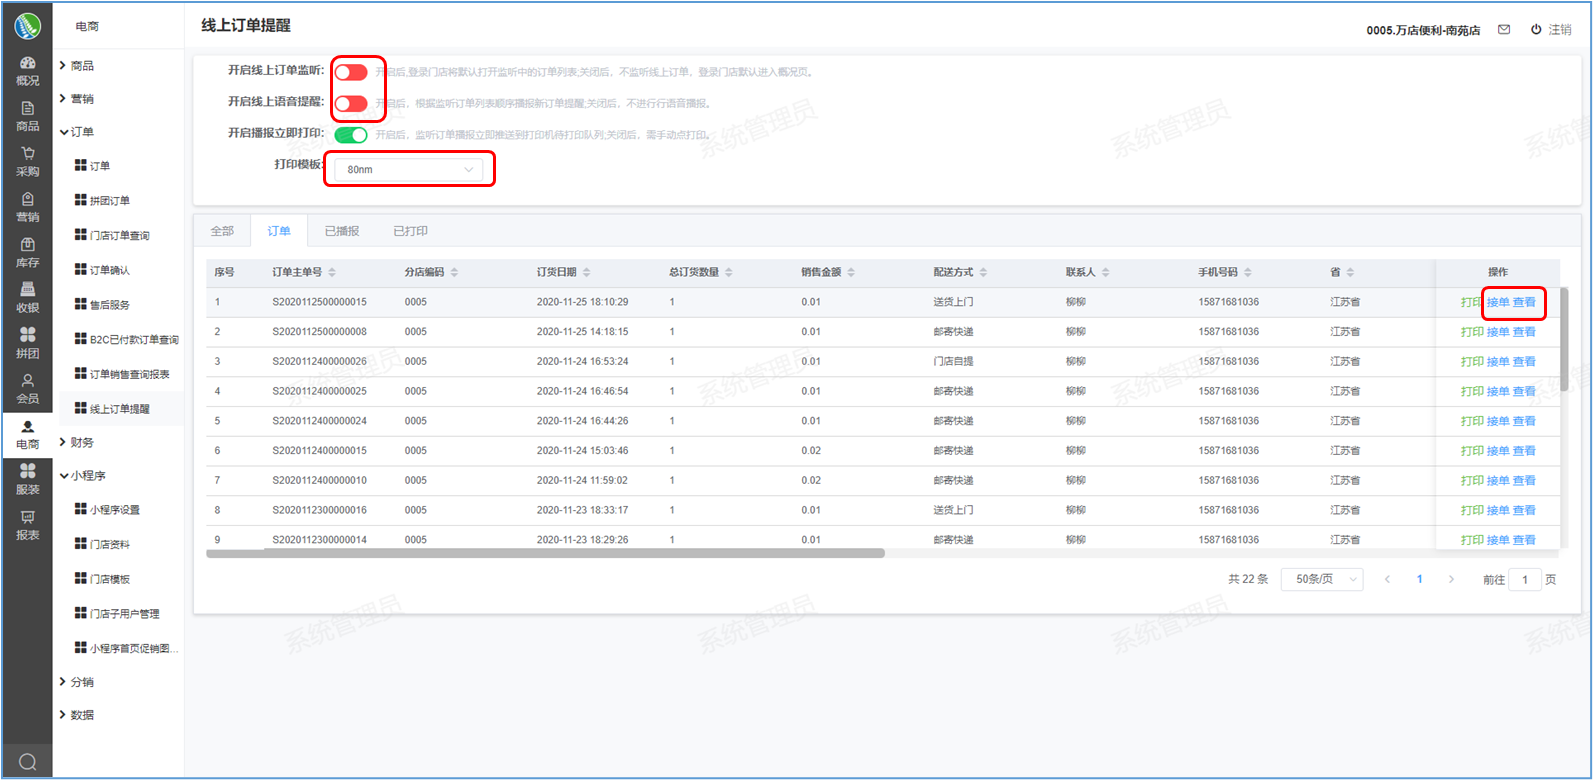The width and height of the screenshot is (1593, 780).
Task: Enable the 开启线上订单监听 switch
Action: click(351, 72)
